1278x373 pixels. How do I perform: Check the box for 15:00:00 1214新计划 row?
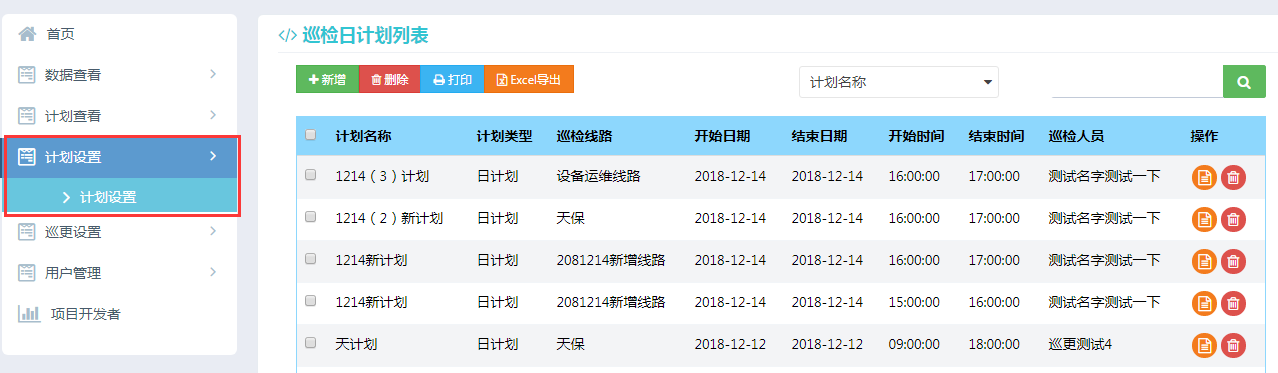tap(310, 301)
